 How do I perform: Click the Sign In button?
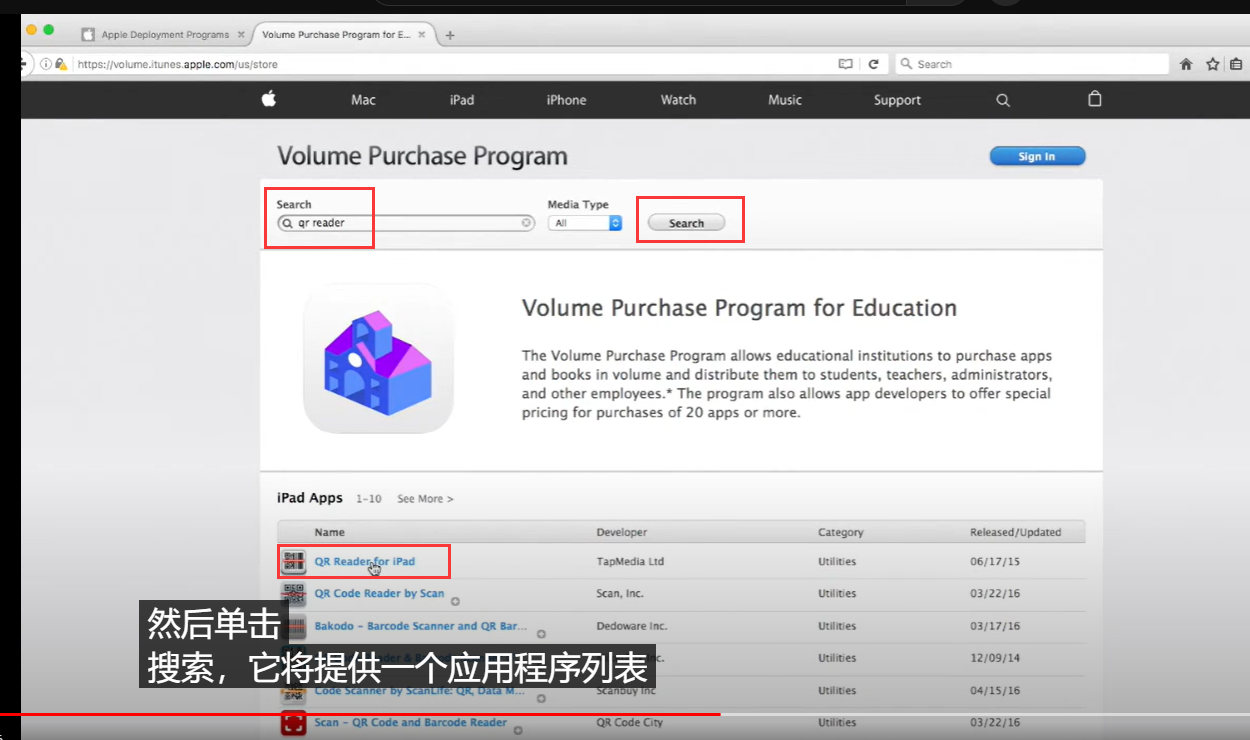(x=1037, y=156)
